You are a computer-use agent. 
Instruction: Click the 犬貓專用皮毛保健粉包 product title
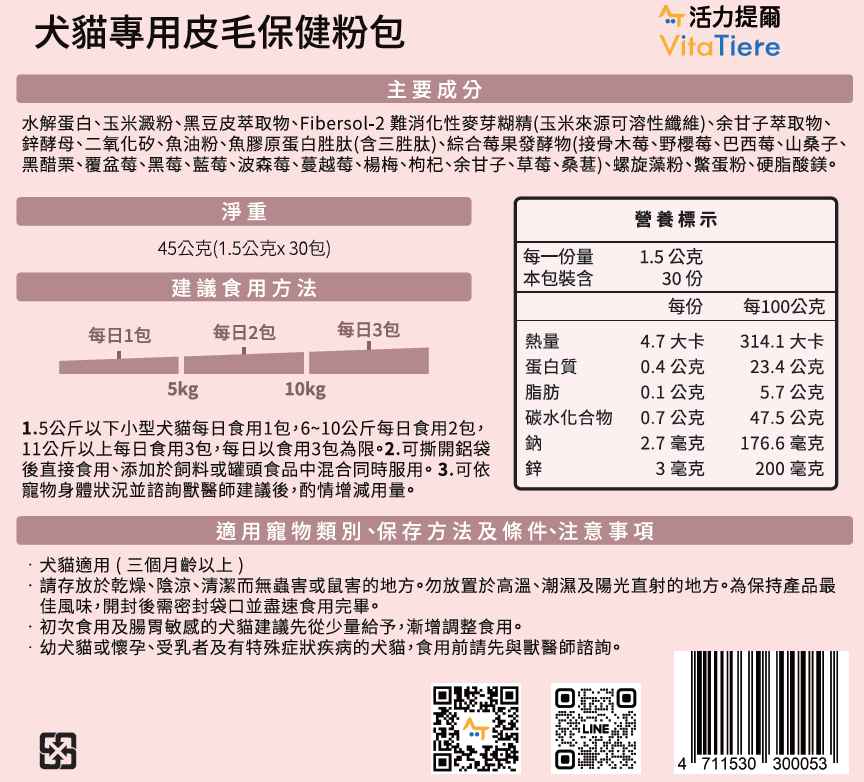pos(220,32)
